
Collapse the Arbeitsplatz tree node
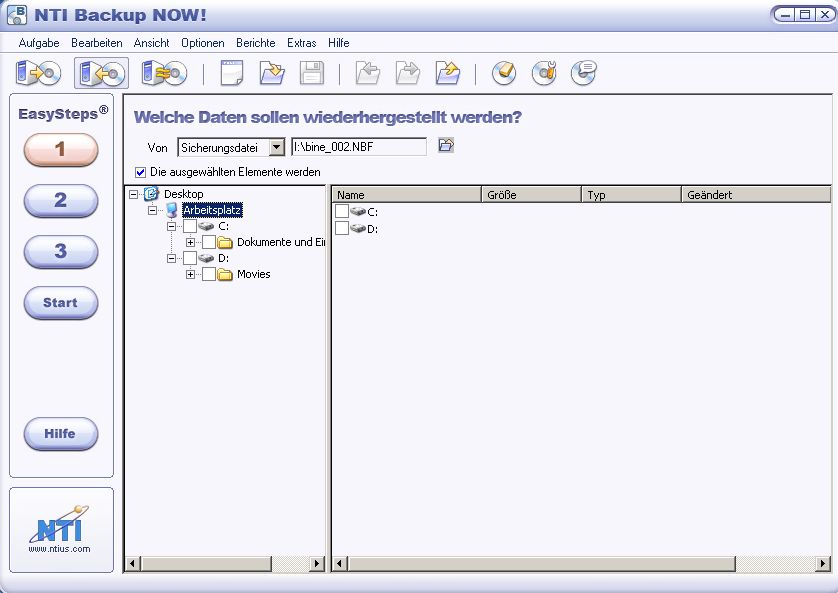tap(152, 210)
